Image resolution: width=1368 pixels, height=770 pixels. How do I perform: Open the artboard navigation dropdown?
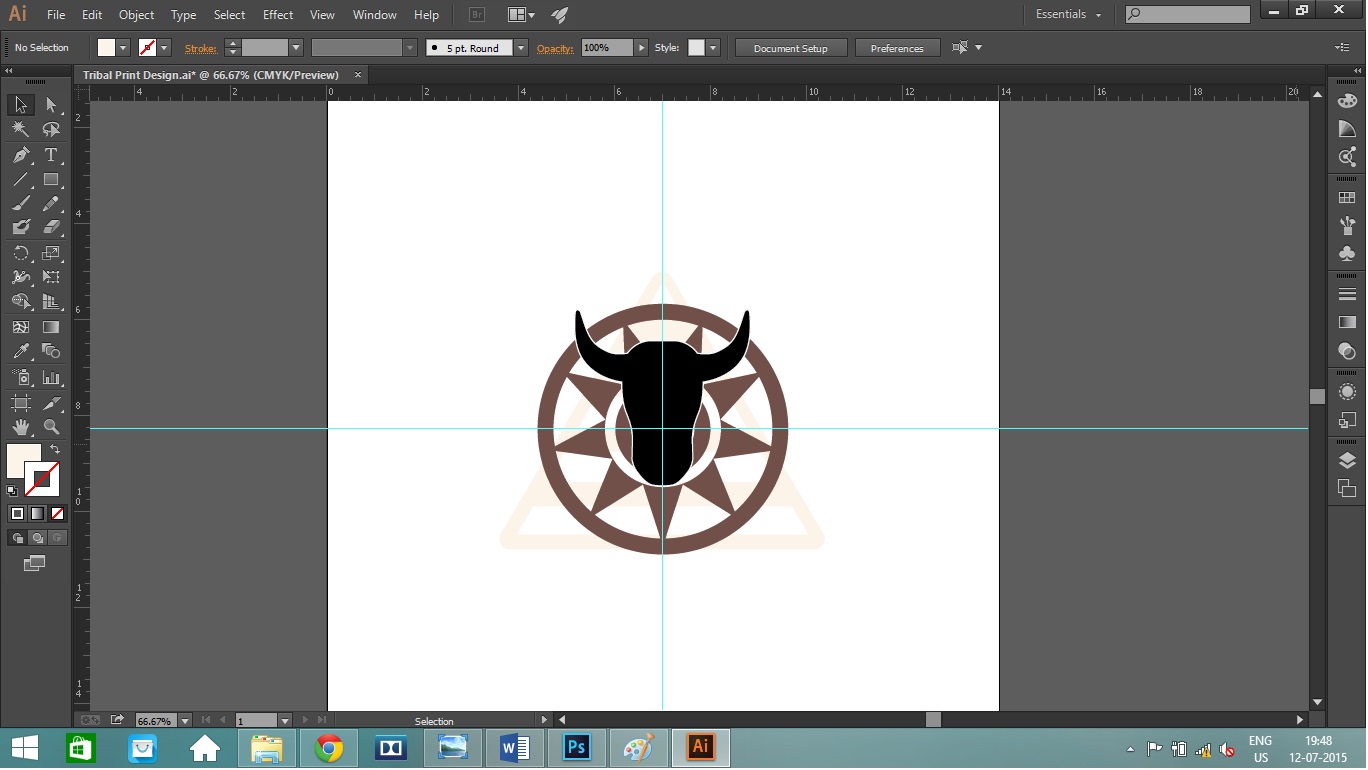285,720
